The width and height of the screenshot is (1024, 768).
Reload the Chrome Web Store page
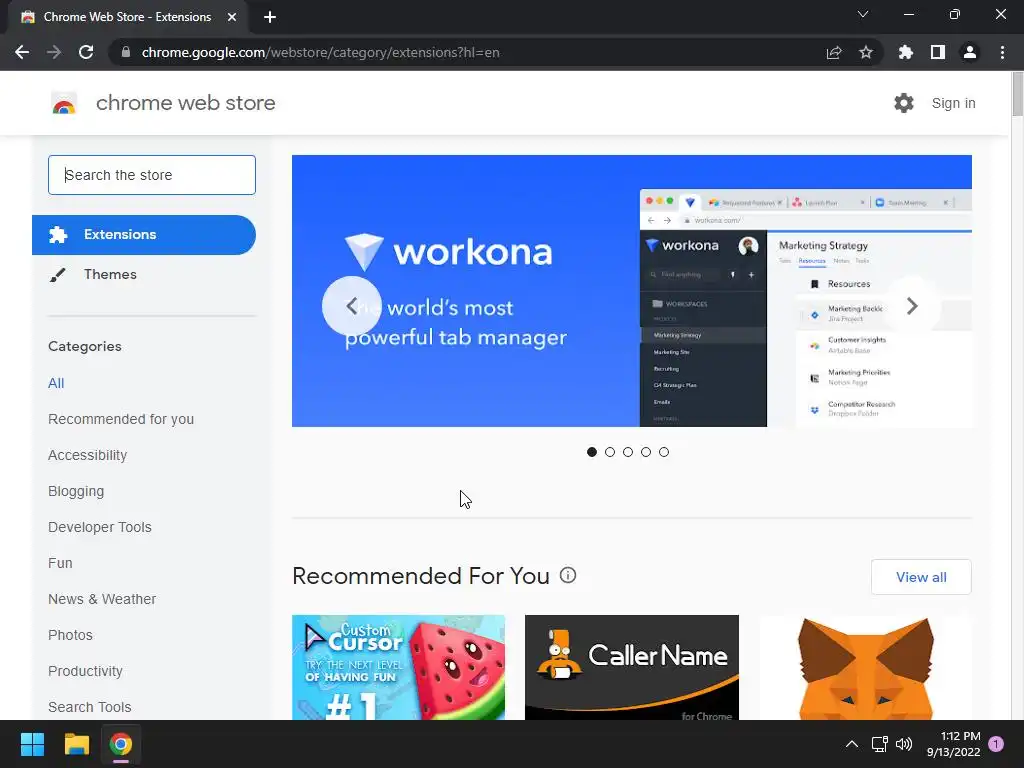86,52
